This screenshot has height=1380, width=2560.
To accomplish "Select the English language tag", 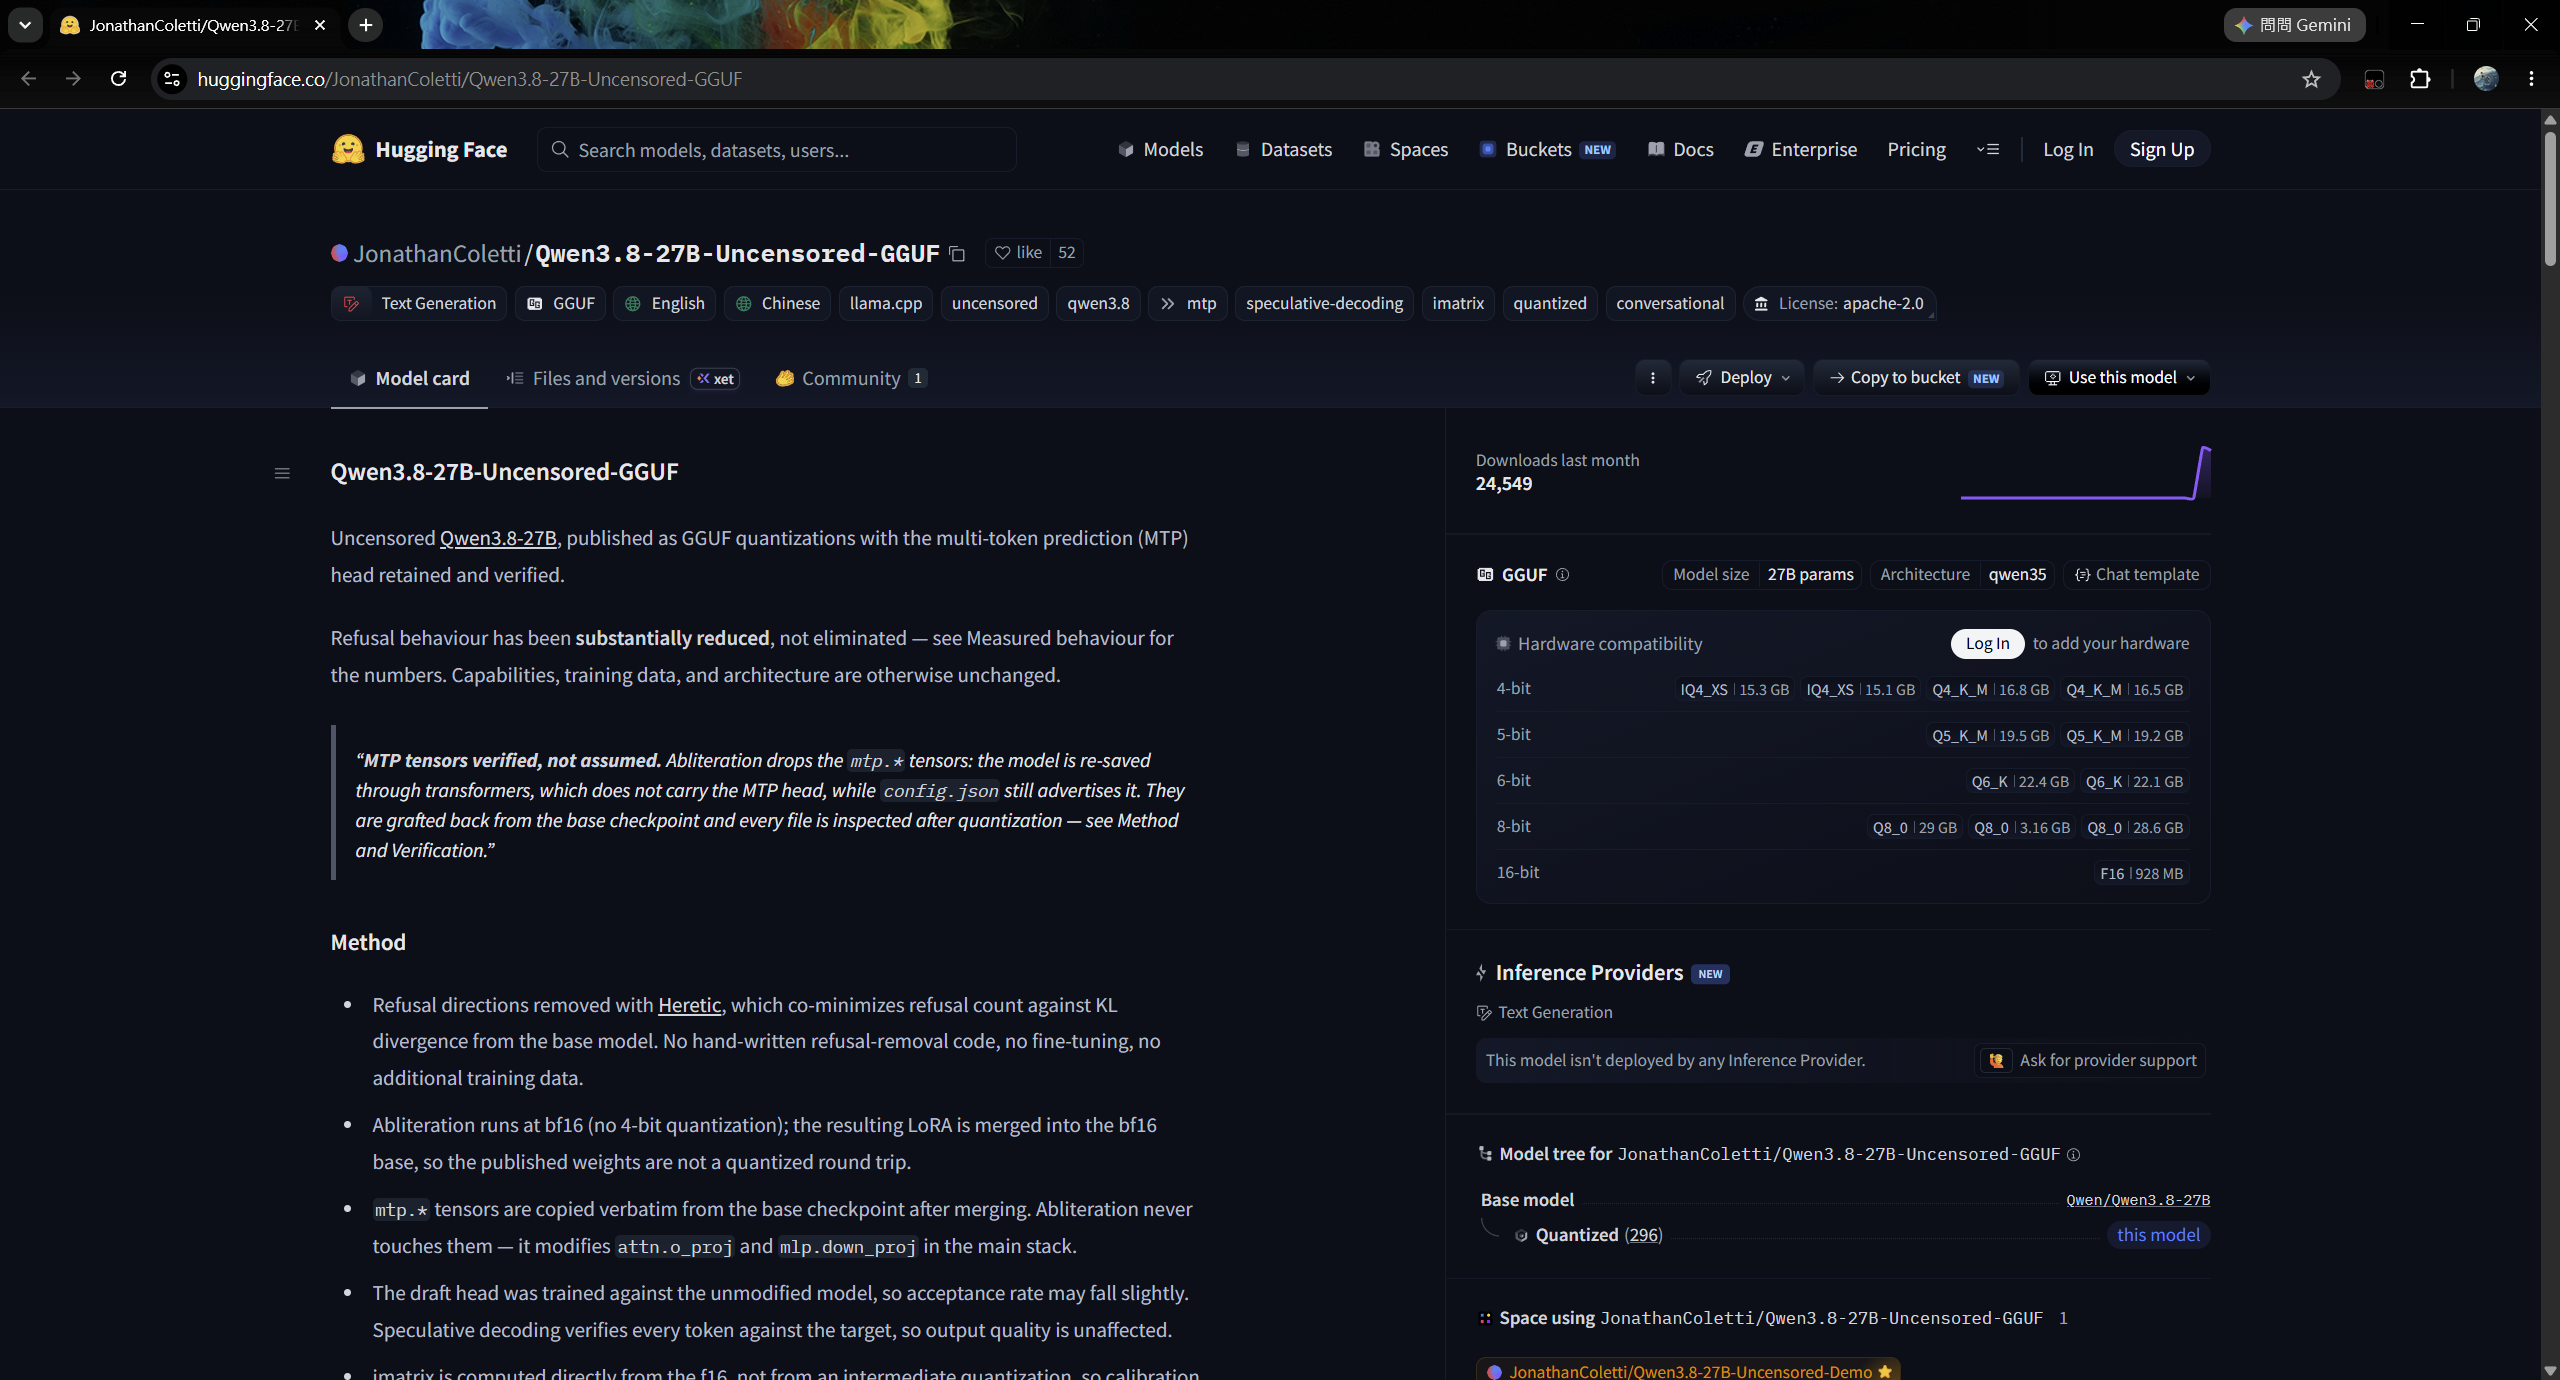I will [664, 304].
